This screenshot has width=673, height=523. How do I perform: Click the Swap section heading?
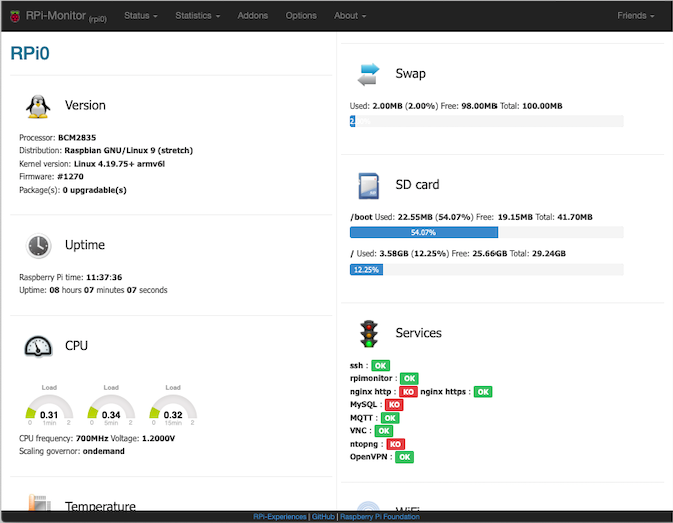coord(410,74)
